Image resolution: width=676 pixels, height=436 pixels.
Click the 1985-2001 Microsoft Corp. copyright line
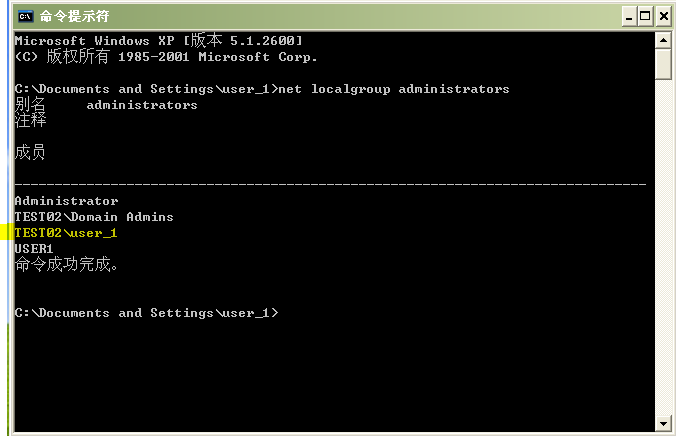(x=166, y=56)
